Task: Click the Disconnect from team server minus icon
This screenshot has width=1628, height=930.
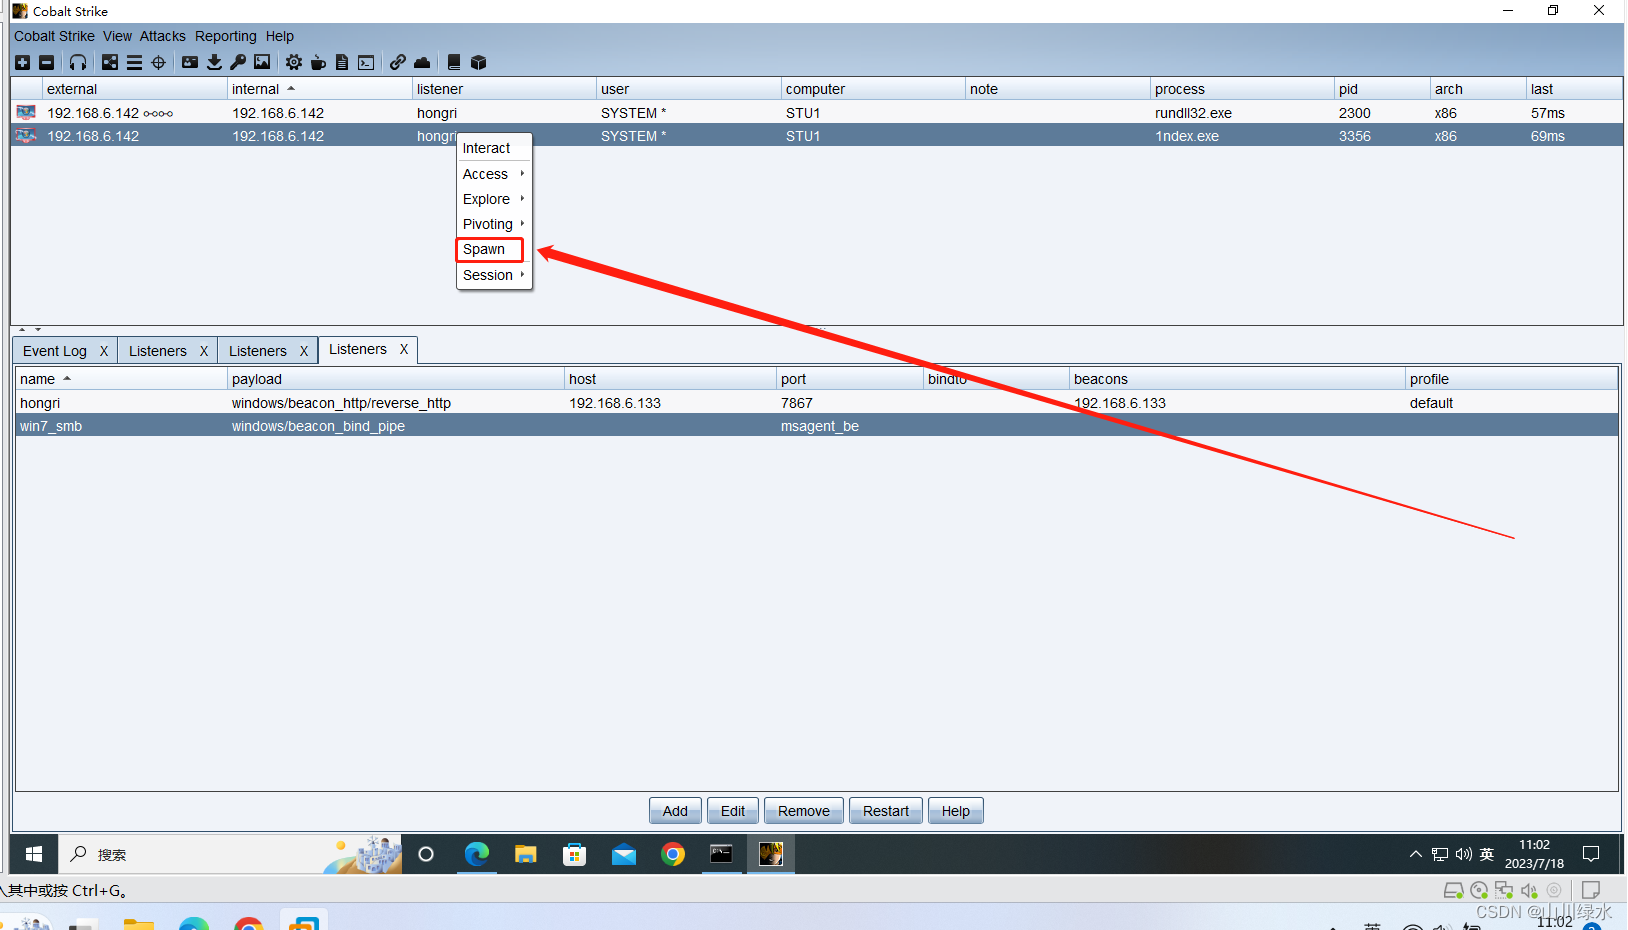Action: pyautogui.click(x=46, y=62)
